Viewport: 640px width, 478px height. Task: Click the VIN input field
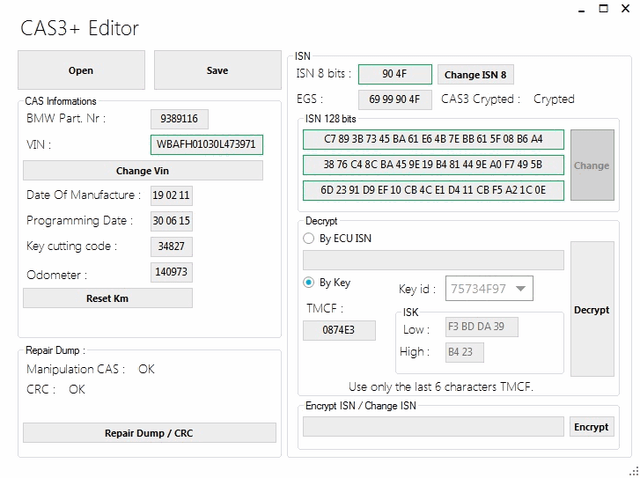click(207, 145)
